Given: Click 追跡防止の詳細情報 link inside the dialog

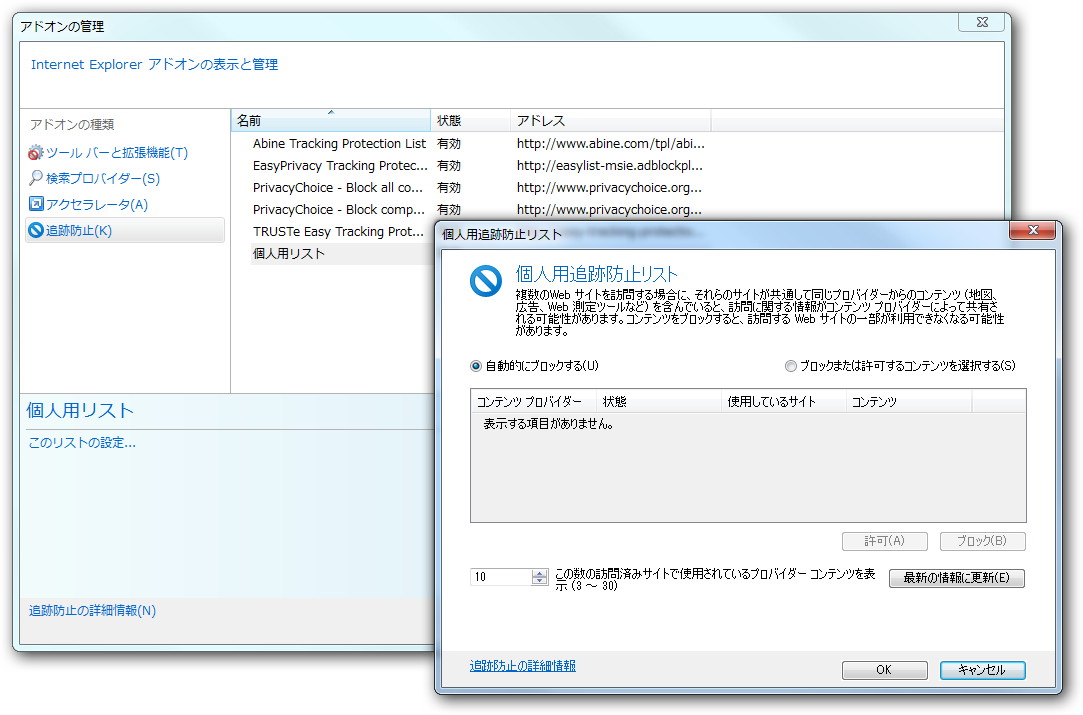Looking at the screenshot, I should [x=522, y=663].
